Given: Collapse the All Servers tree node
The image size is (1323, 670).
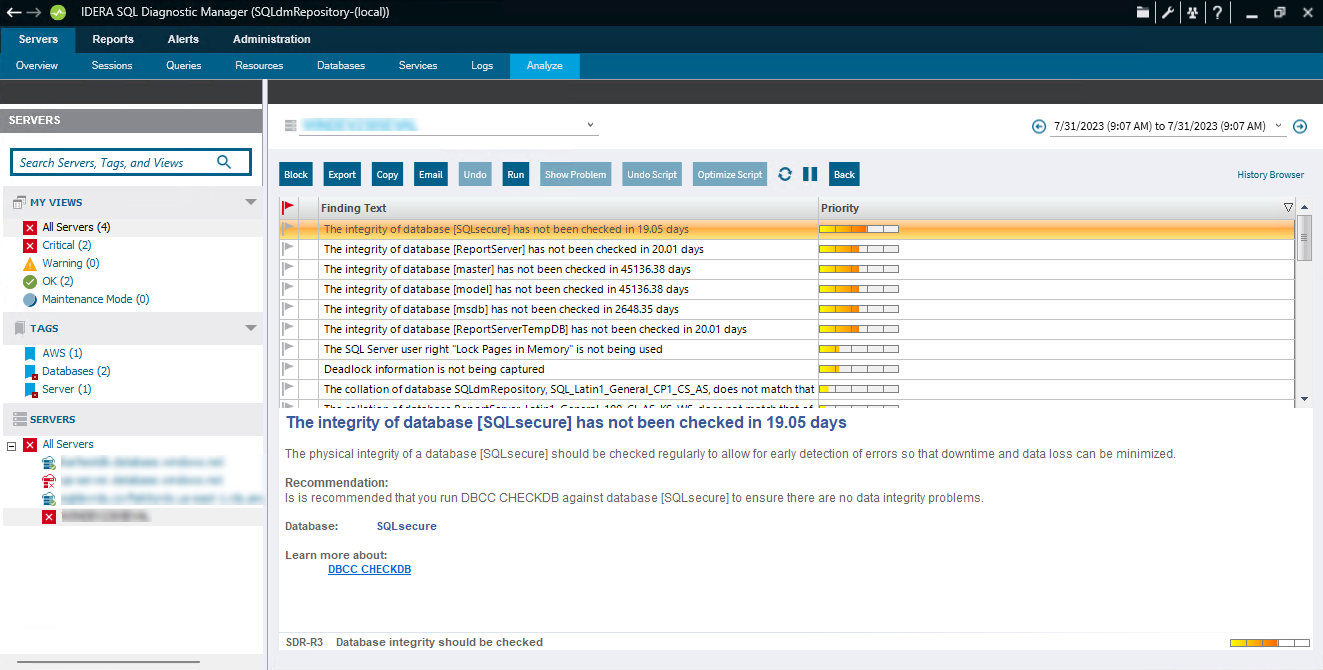Looking at the screenshot, I should click(12, 445).
